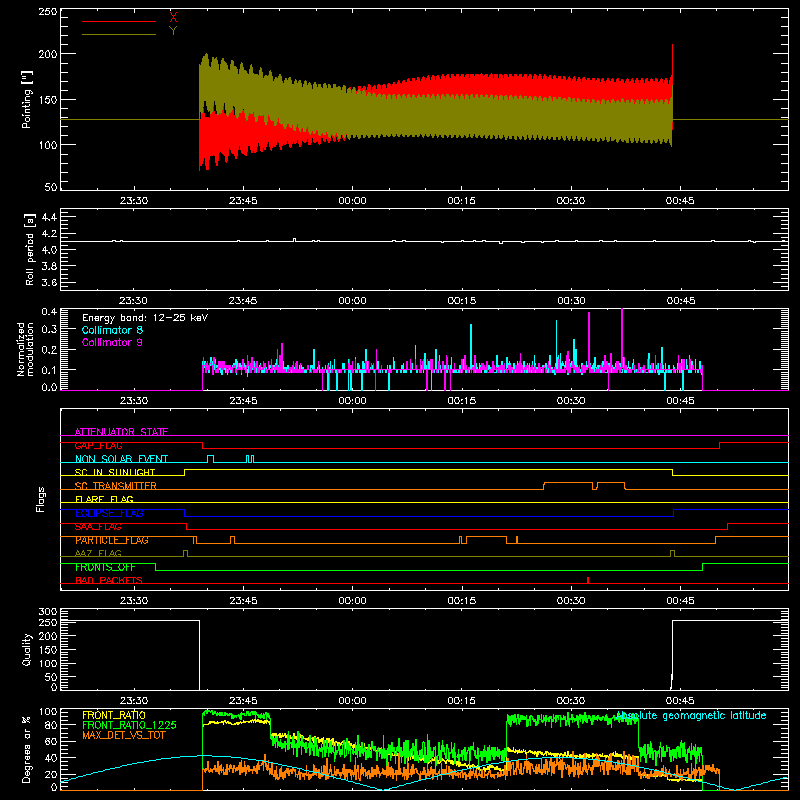Click 23:30 label under Flags plot
This screenshot has height=800, width=800.
(134, 601)
